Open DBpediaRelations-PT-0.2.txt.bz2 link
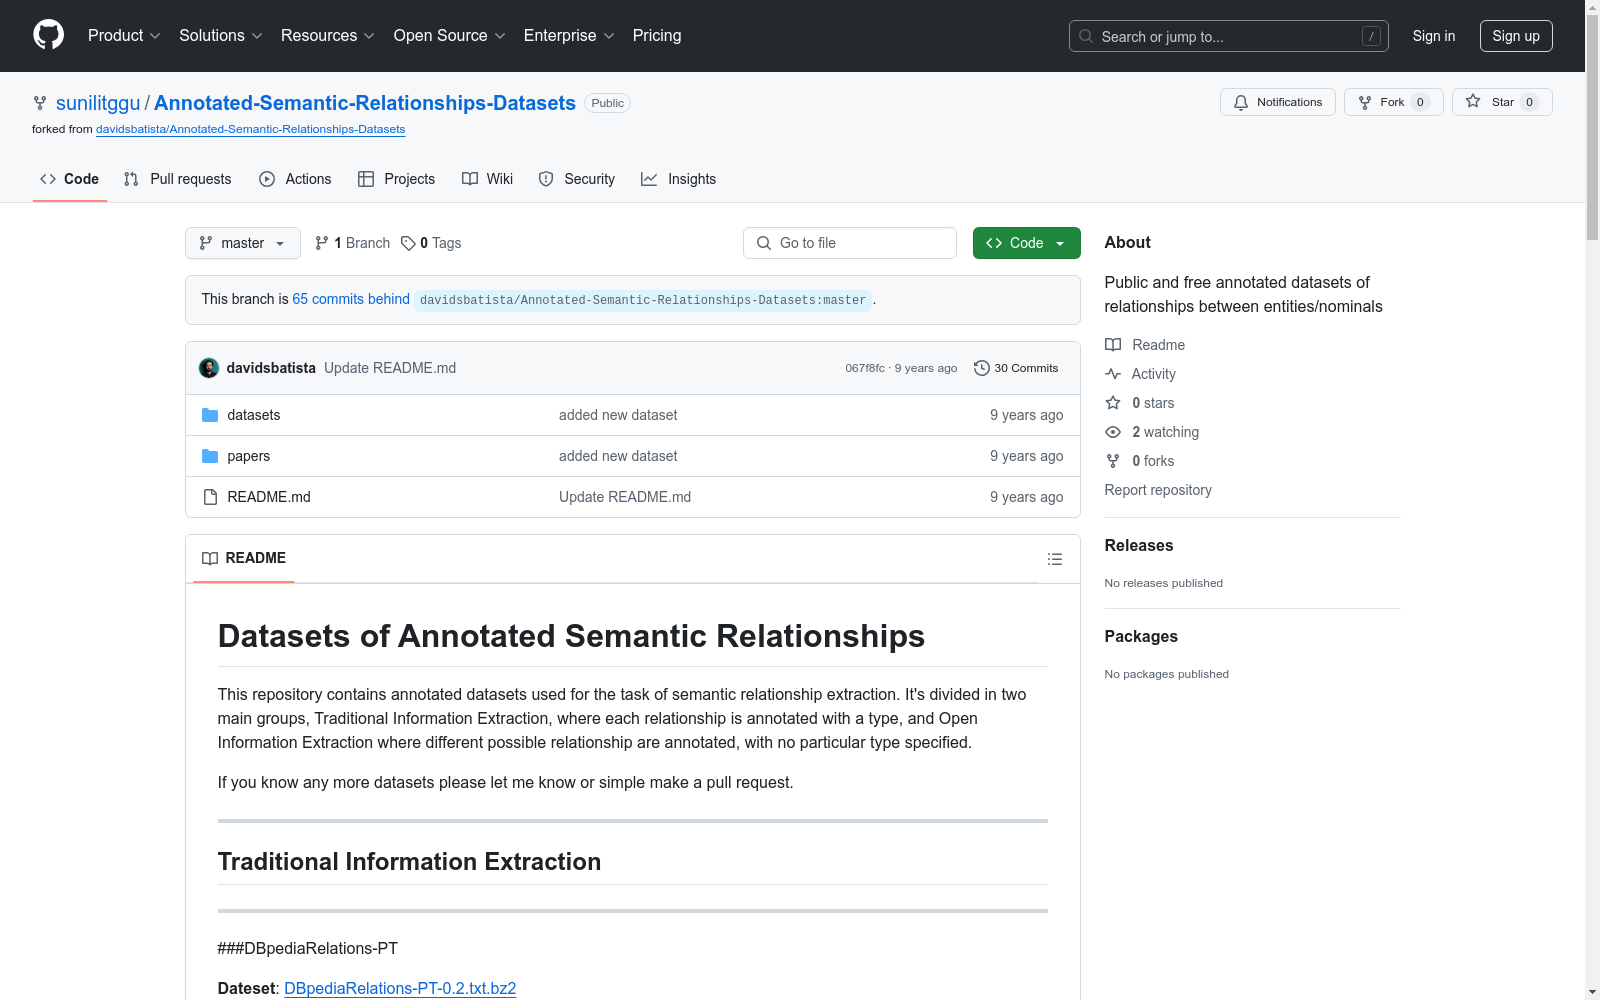 tap(400, 988)
